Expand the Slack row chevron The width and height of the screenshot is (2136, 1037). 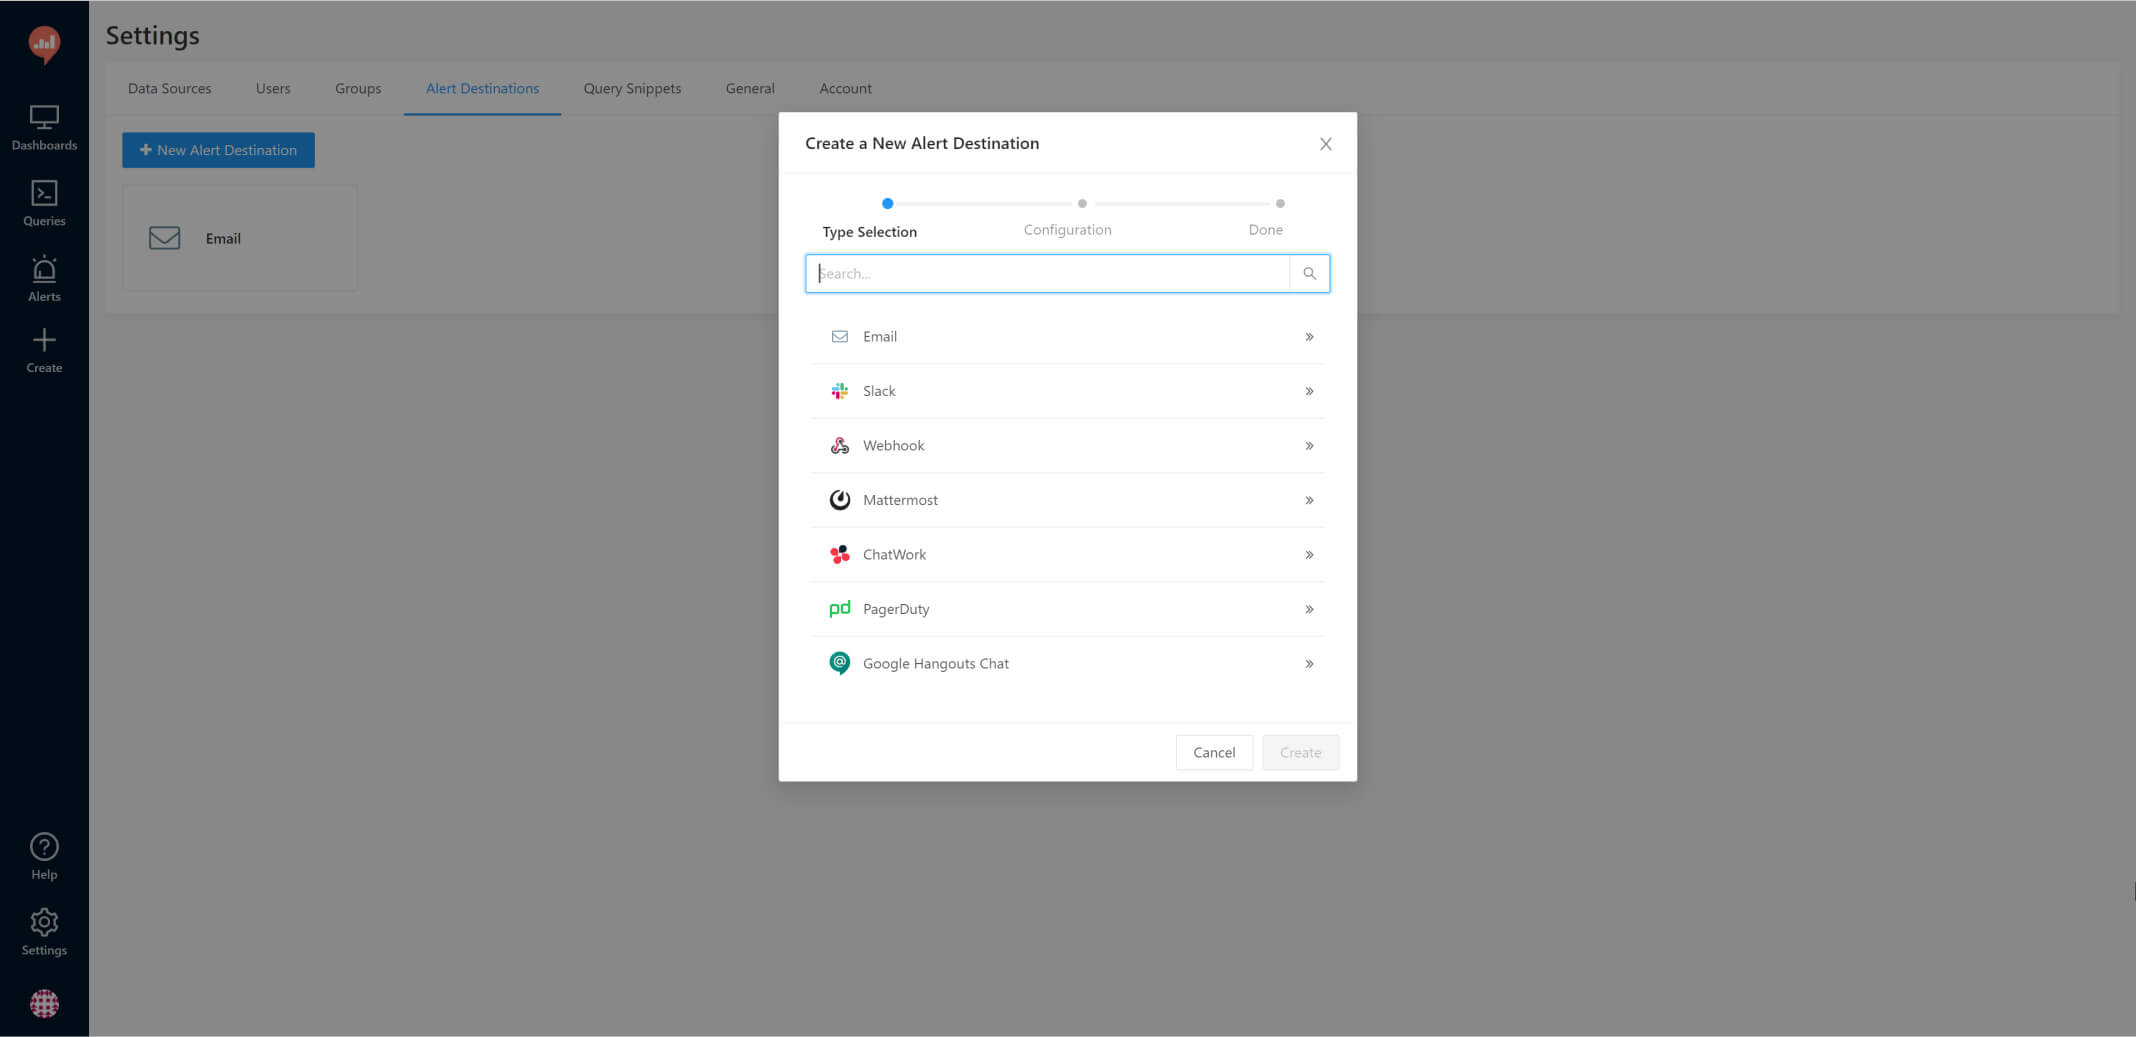point(1309,391)
